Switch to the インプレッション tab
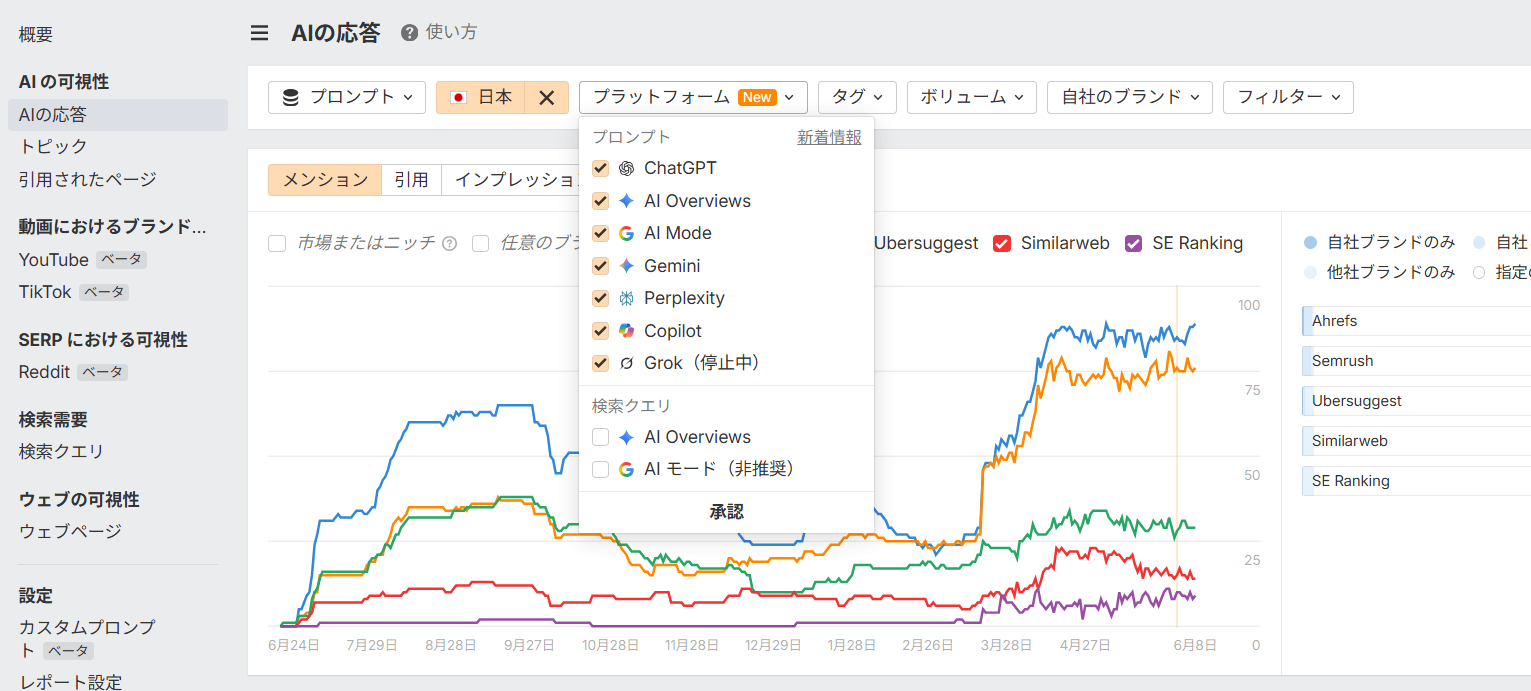1531x691 pixels. click(x=511, y=180)
